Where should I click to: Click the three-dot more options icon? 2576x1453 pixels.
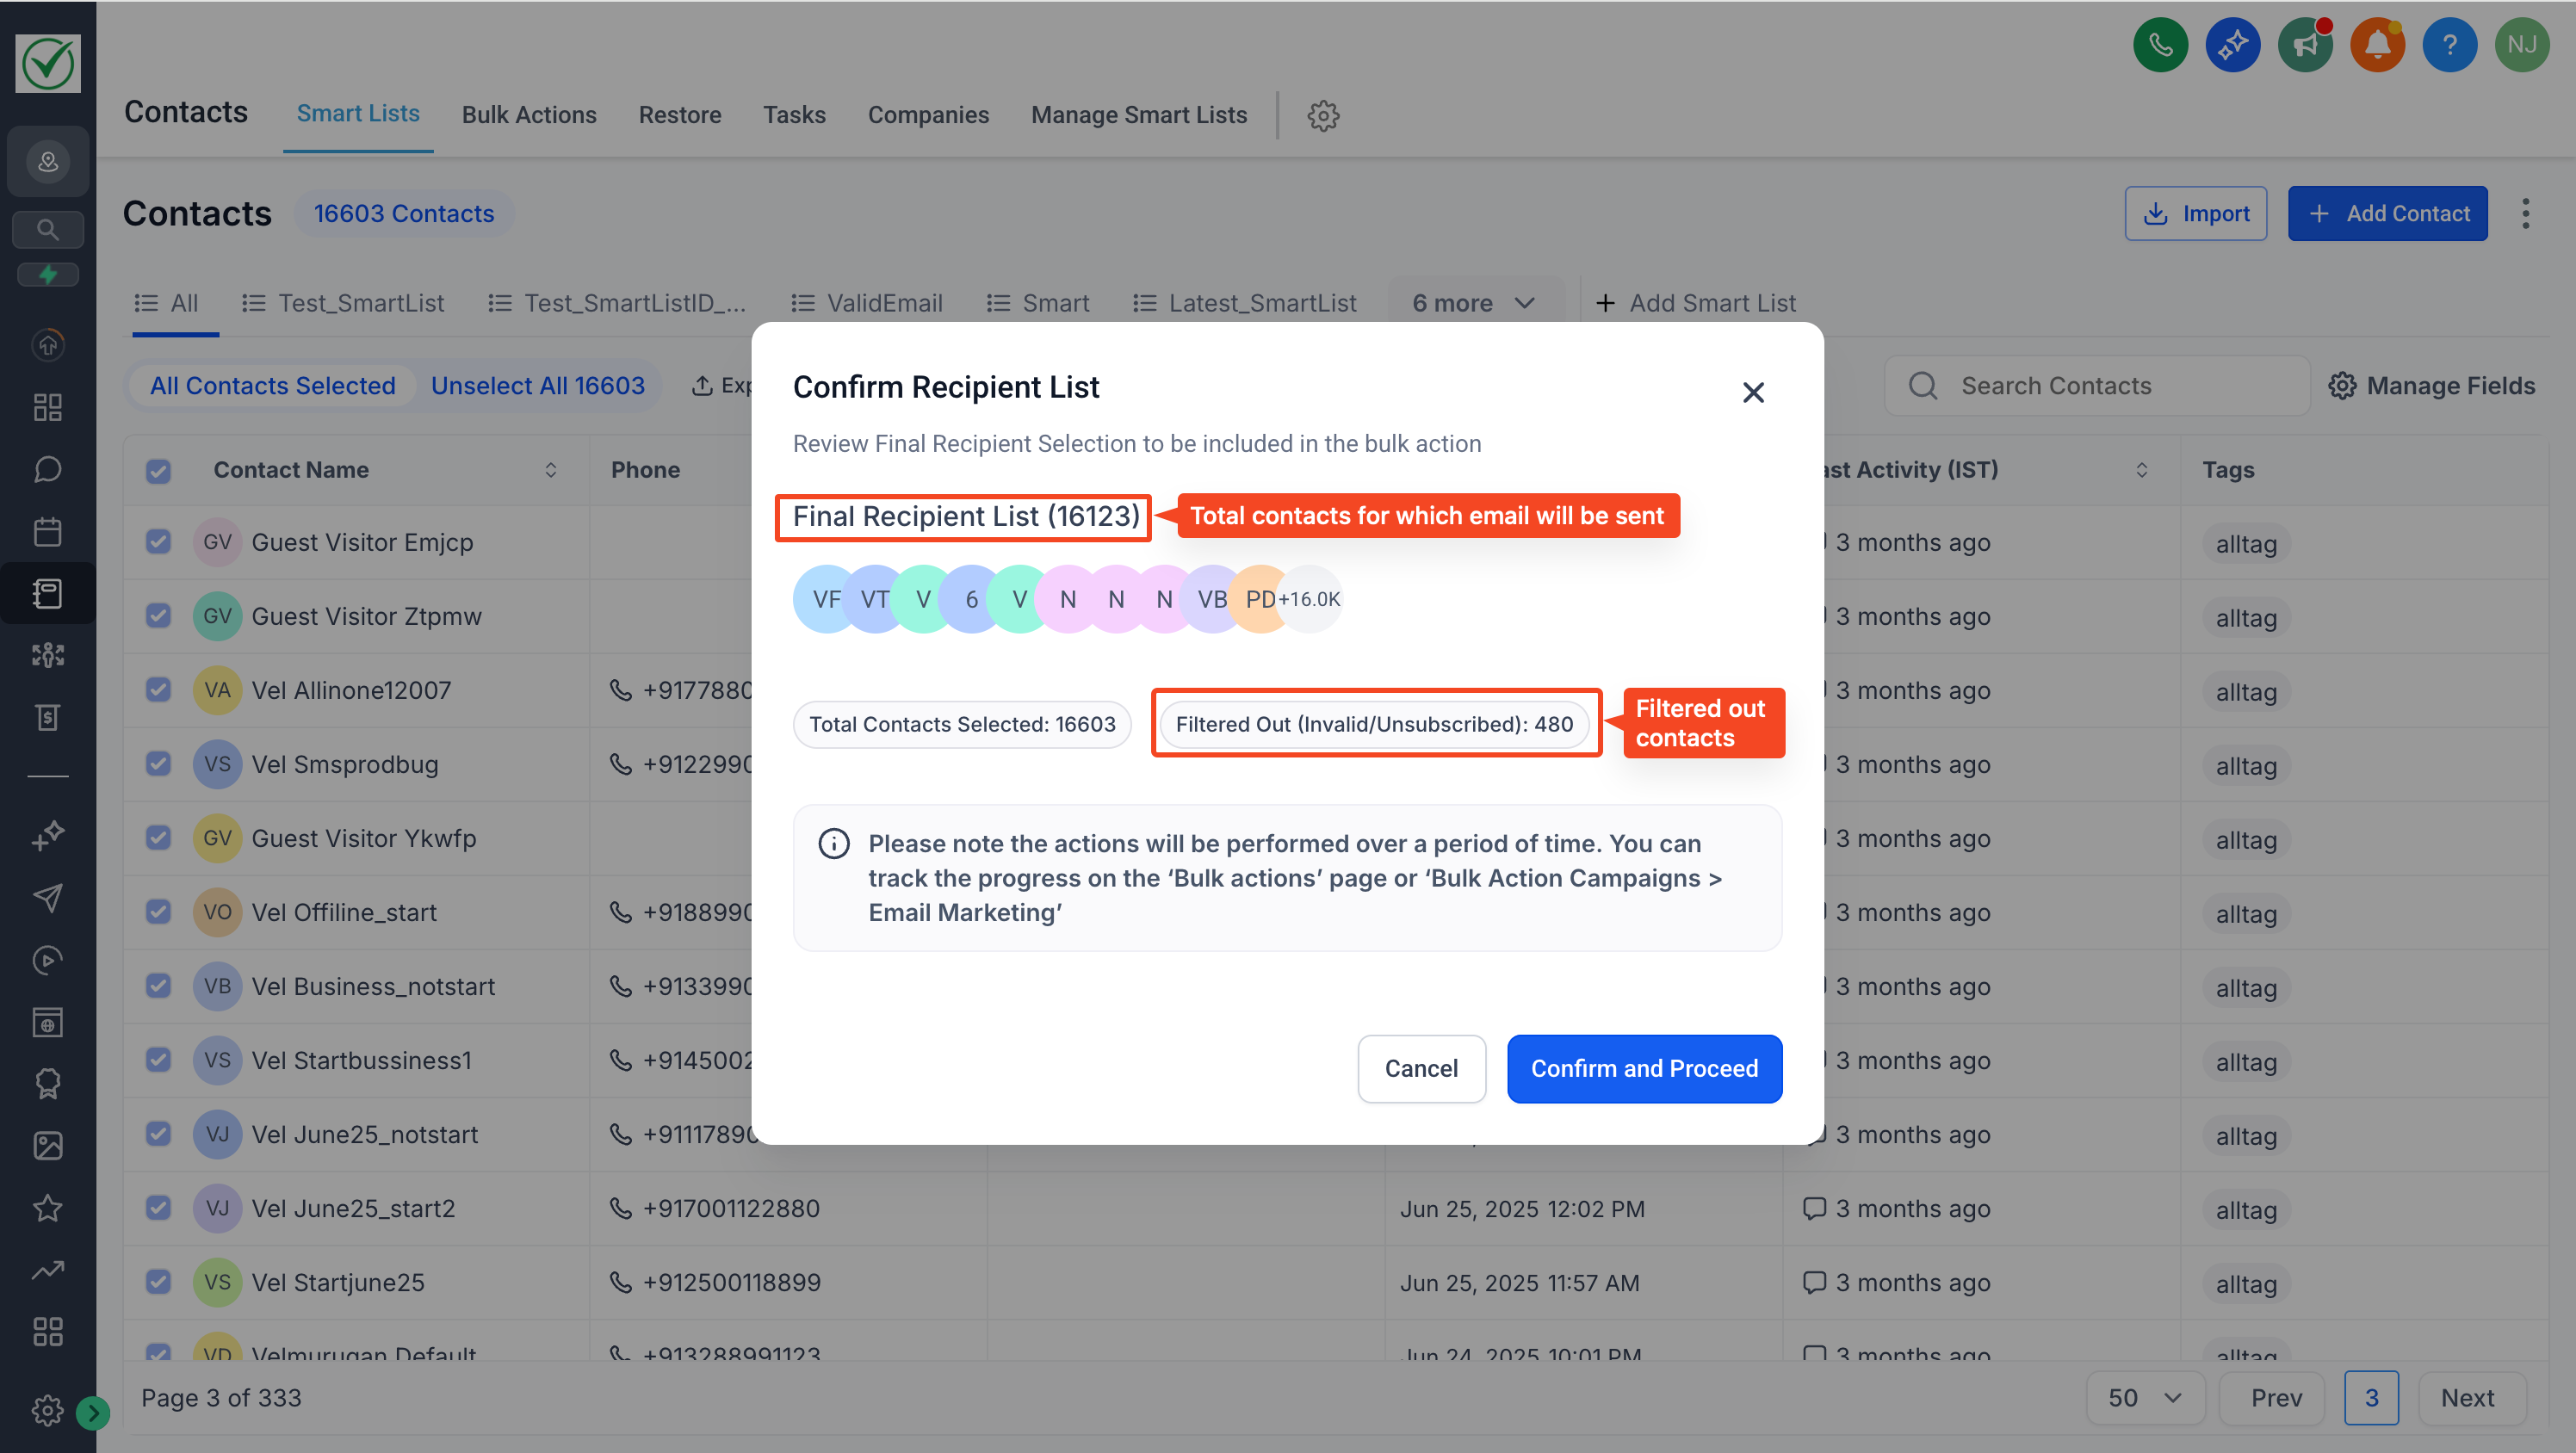[x=2525, y=213]
